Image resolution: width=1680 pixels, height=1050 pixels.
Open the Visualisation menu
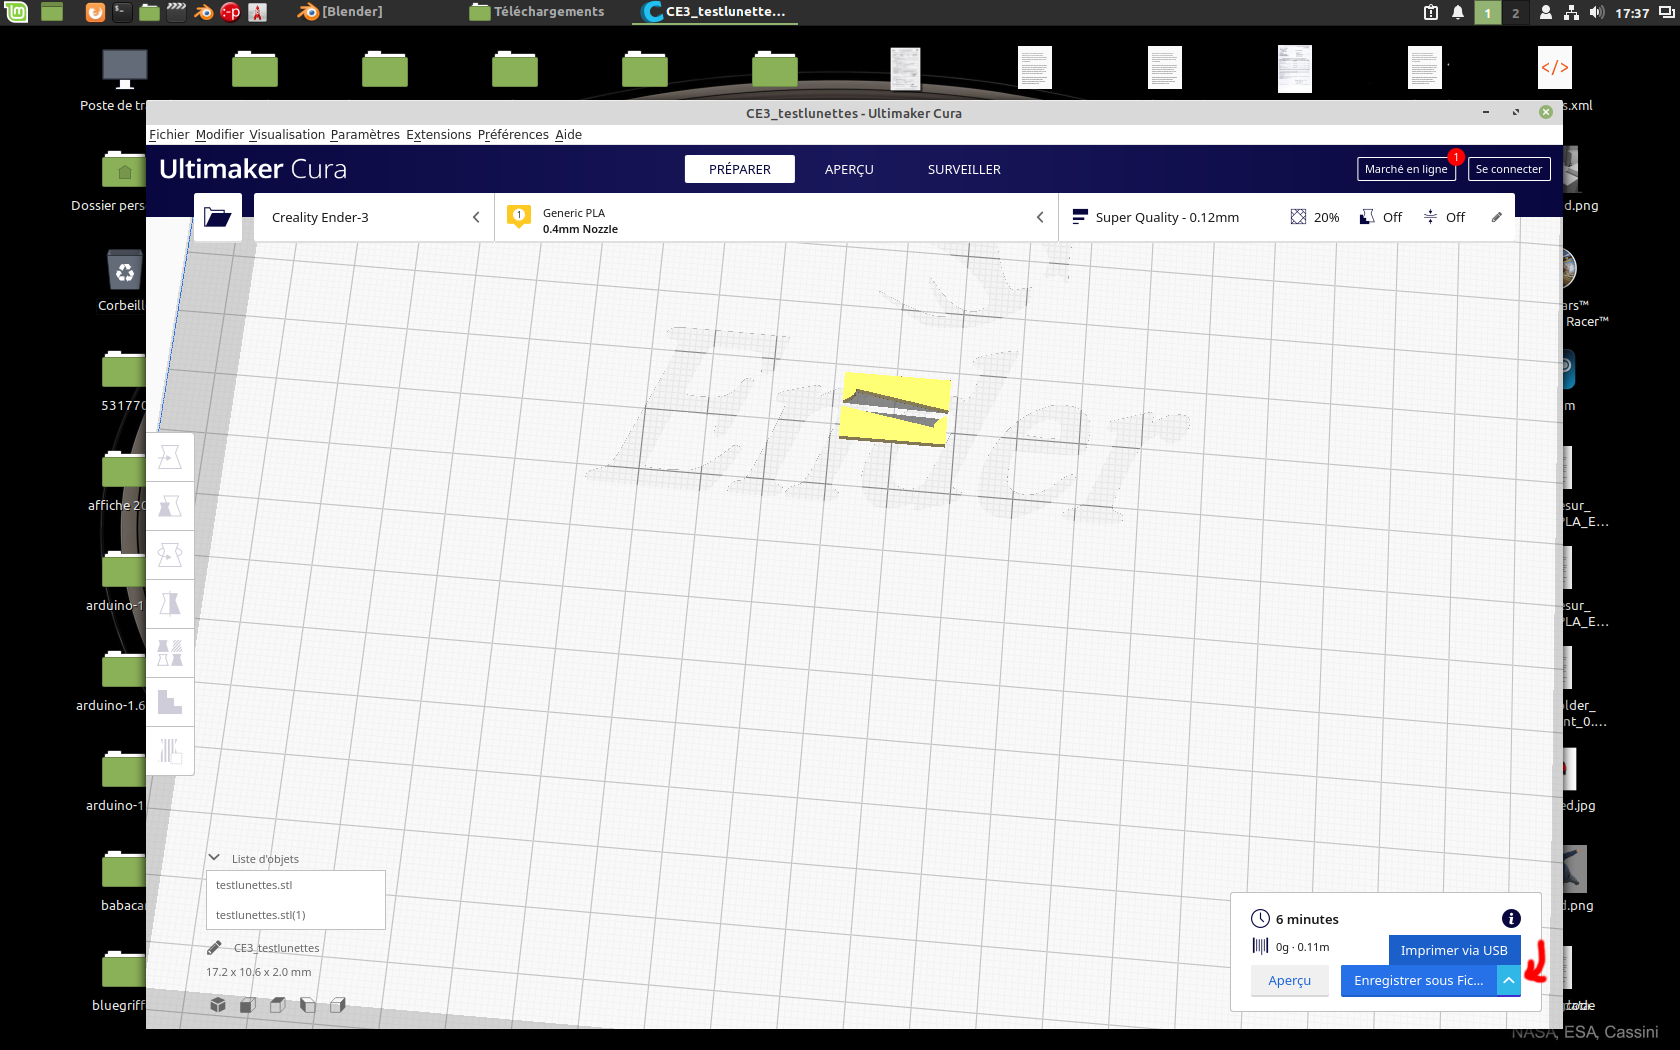287,135
